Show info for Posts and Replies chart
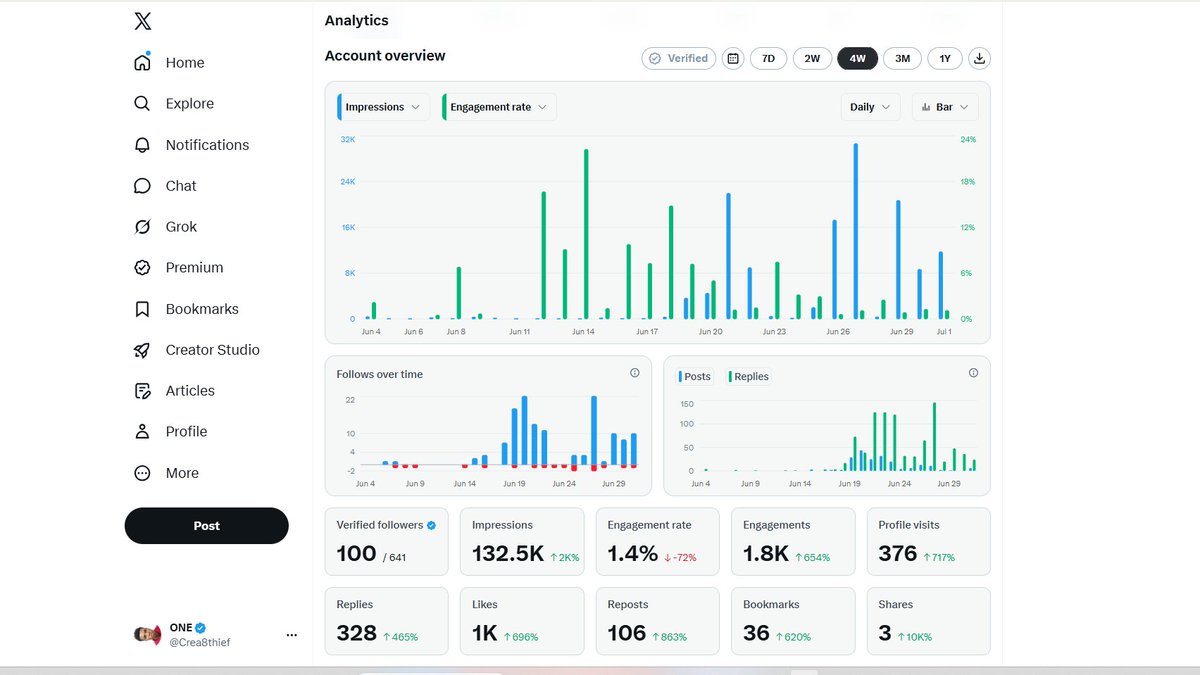The width and height of the screenshot is (1200, 675). pyautogui.click(x=974, y=373)
